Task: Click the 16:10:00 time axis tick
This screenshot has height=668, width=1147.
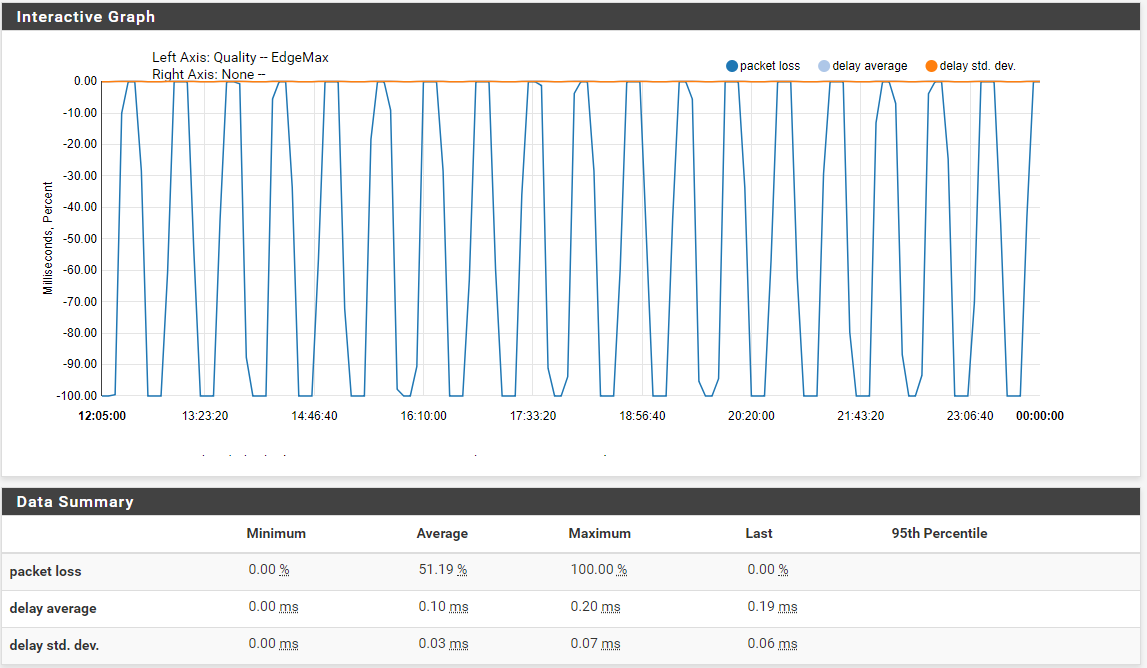Action: click(423, 416)
